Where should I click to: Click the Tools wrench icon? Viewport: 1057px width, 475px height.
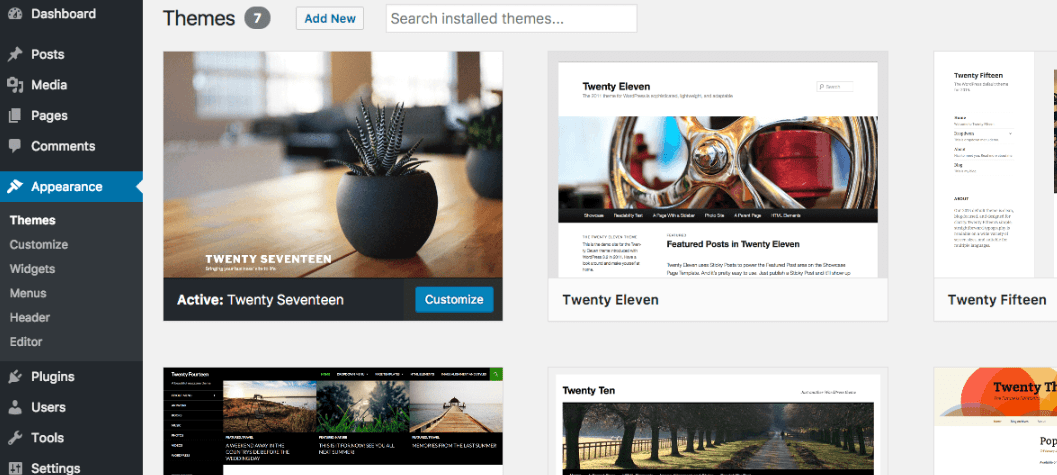(x=15, y=438)
